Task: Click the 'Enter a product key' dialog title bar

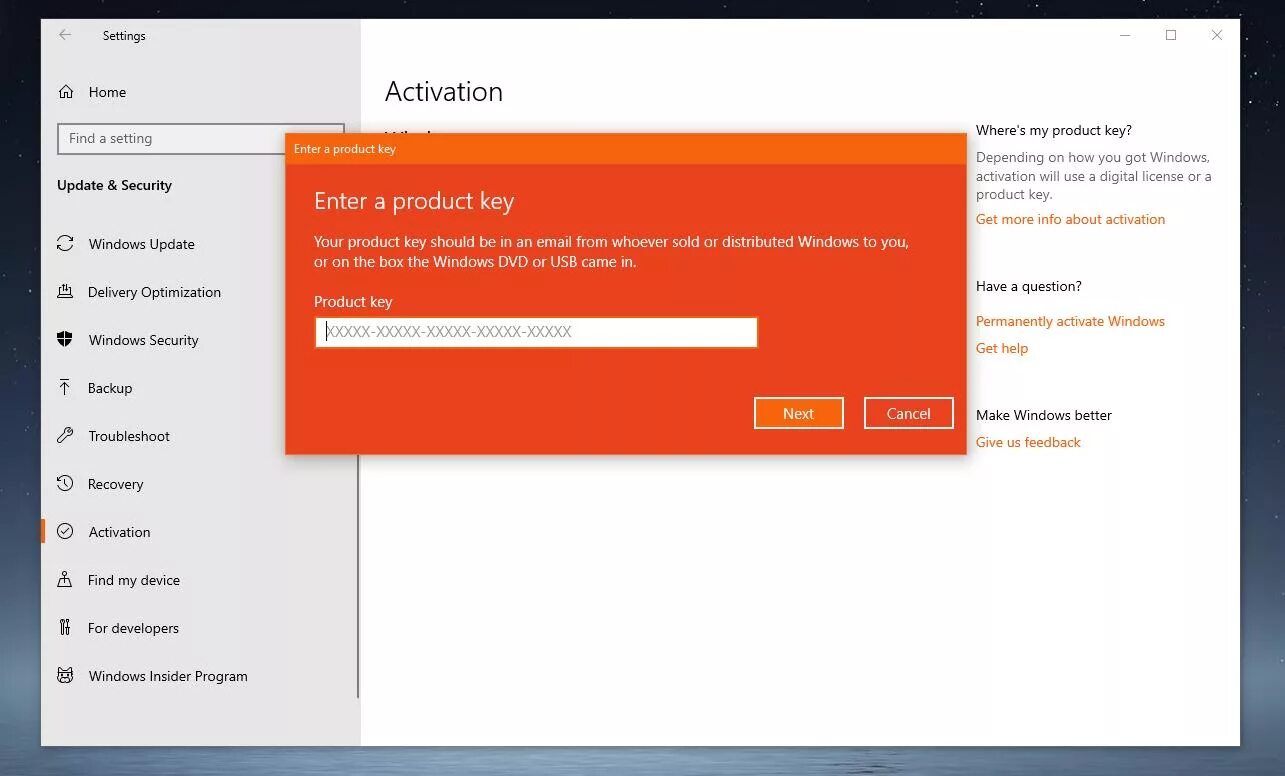Action: pyautogui.click(x=626, y=149)
